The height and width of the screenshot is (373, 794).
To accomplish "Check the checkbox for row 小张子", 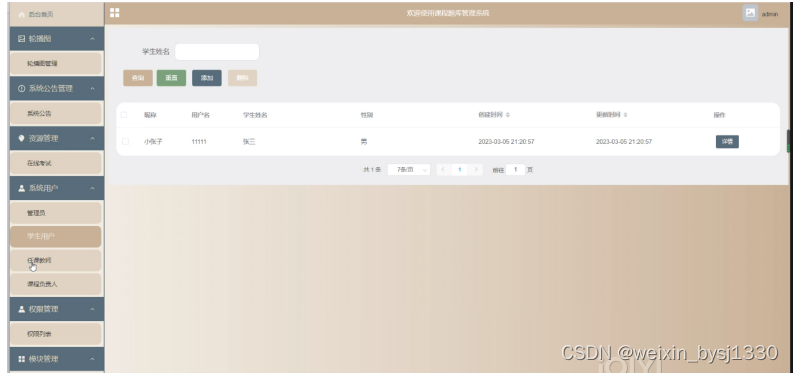I will point(126,142).
